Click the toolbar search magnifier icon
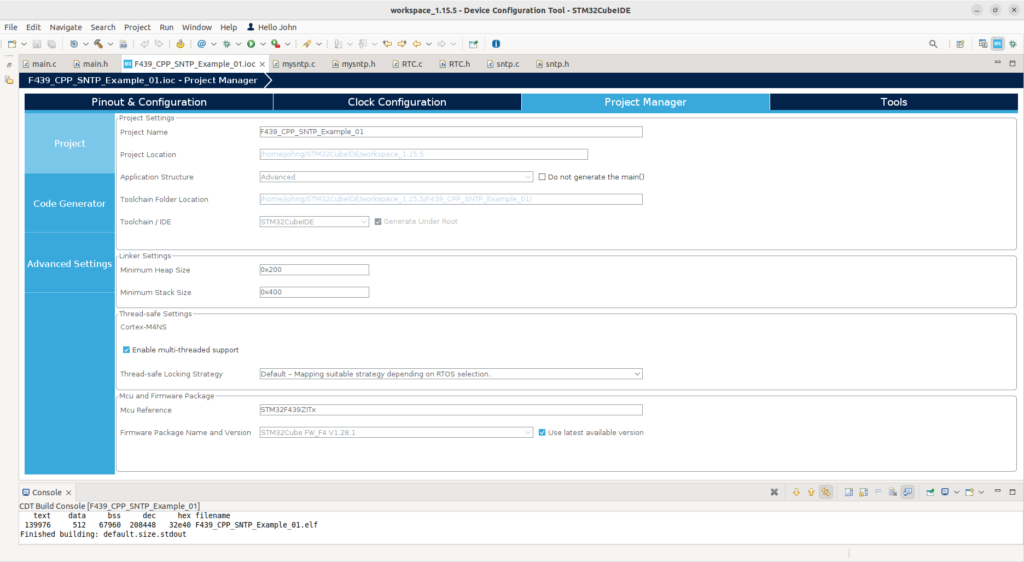This screenshot has height=562, width=1024. coord(933,44)
